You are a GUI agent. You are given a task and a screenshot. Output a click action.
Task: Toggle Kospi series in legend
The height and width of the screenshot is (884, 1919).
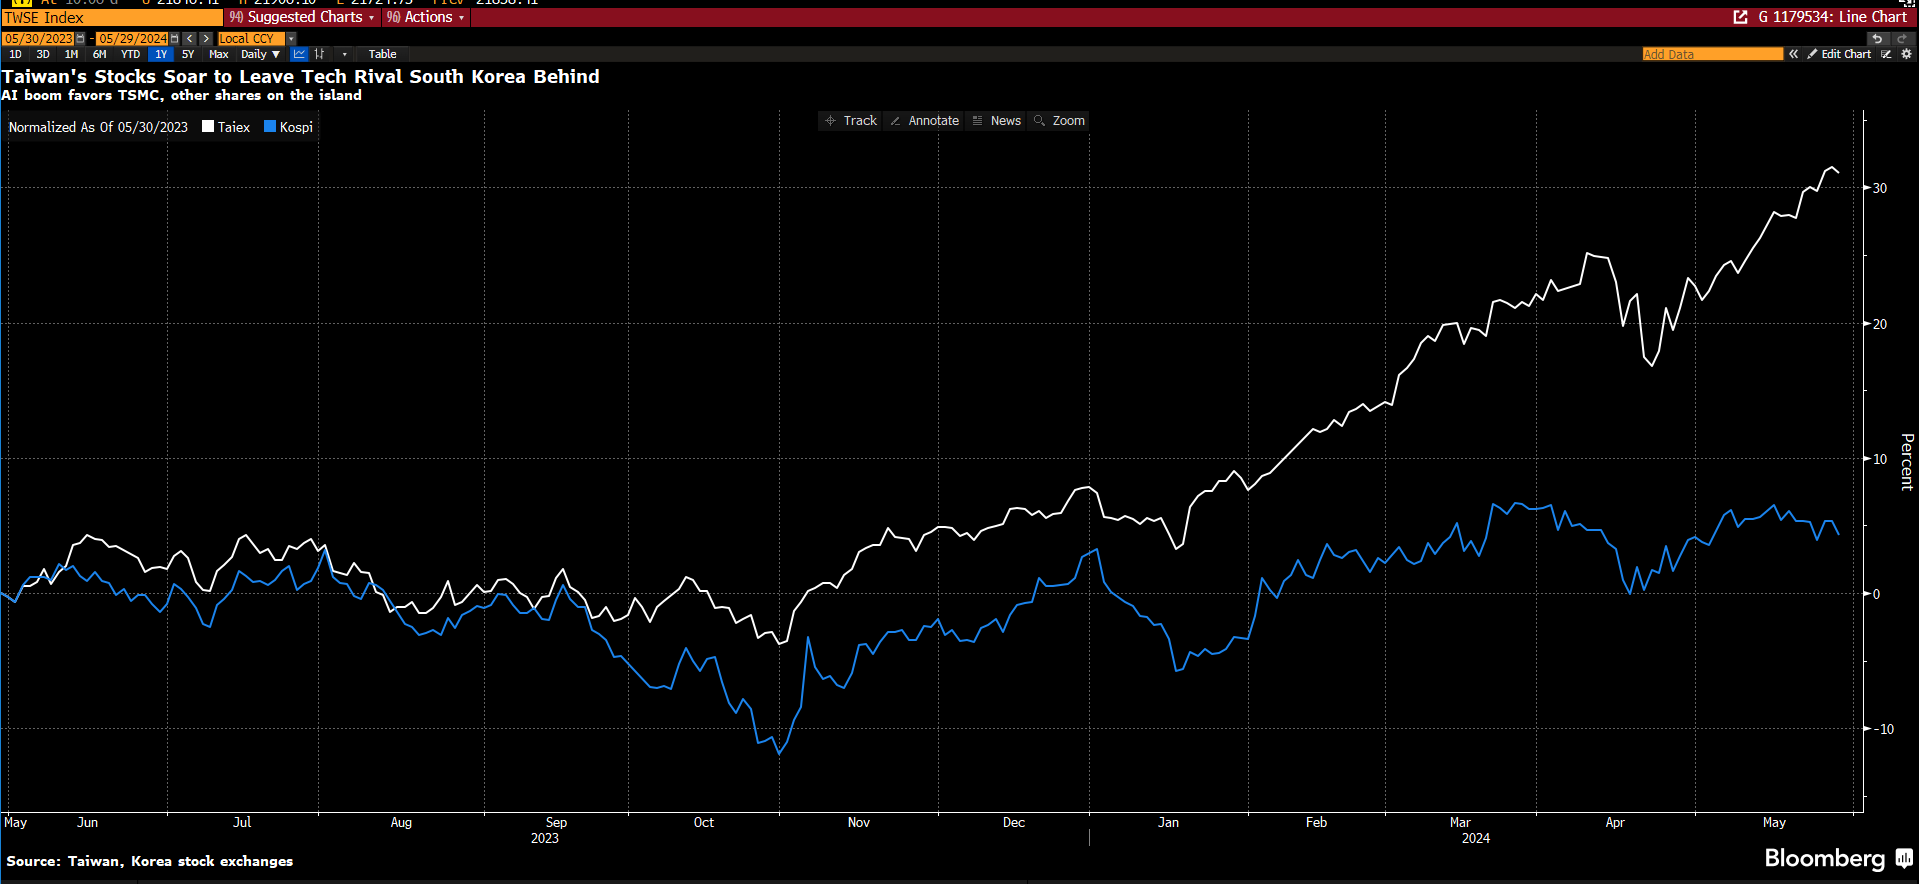tap(288, 127)
